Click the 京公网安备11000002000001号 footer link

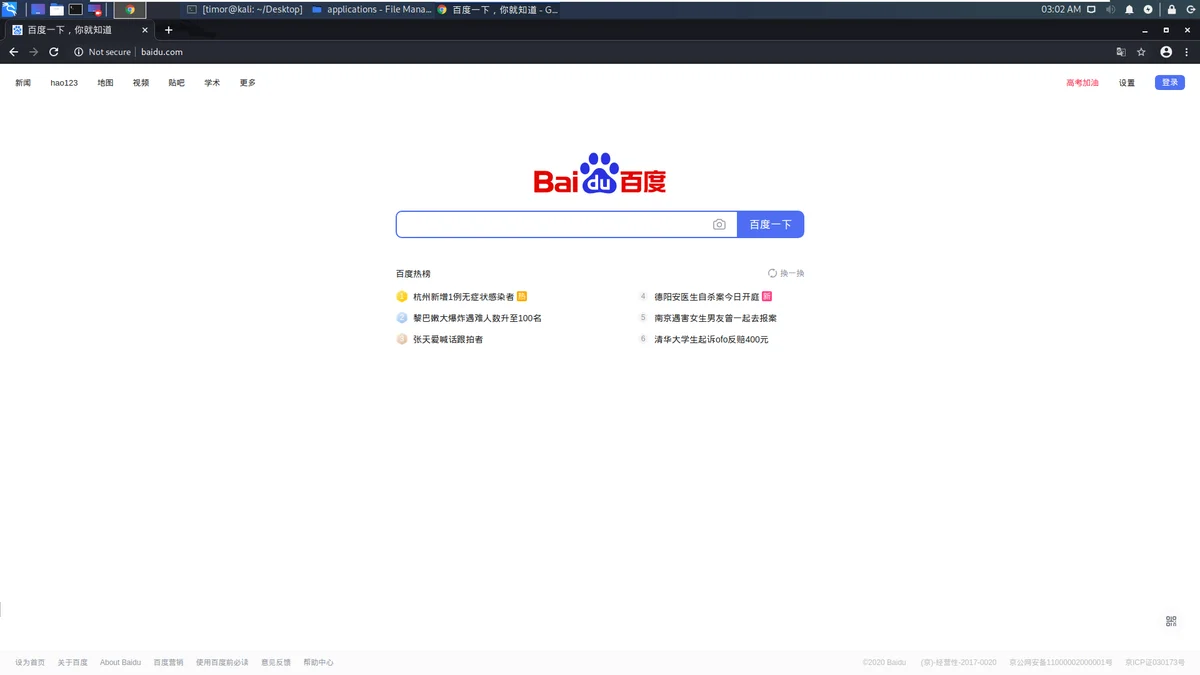pyautogui.click(x=1061, y=662)
